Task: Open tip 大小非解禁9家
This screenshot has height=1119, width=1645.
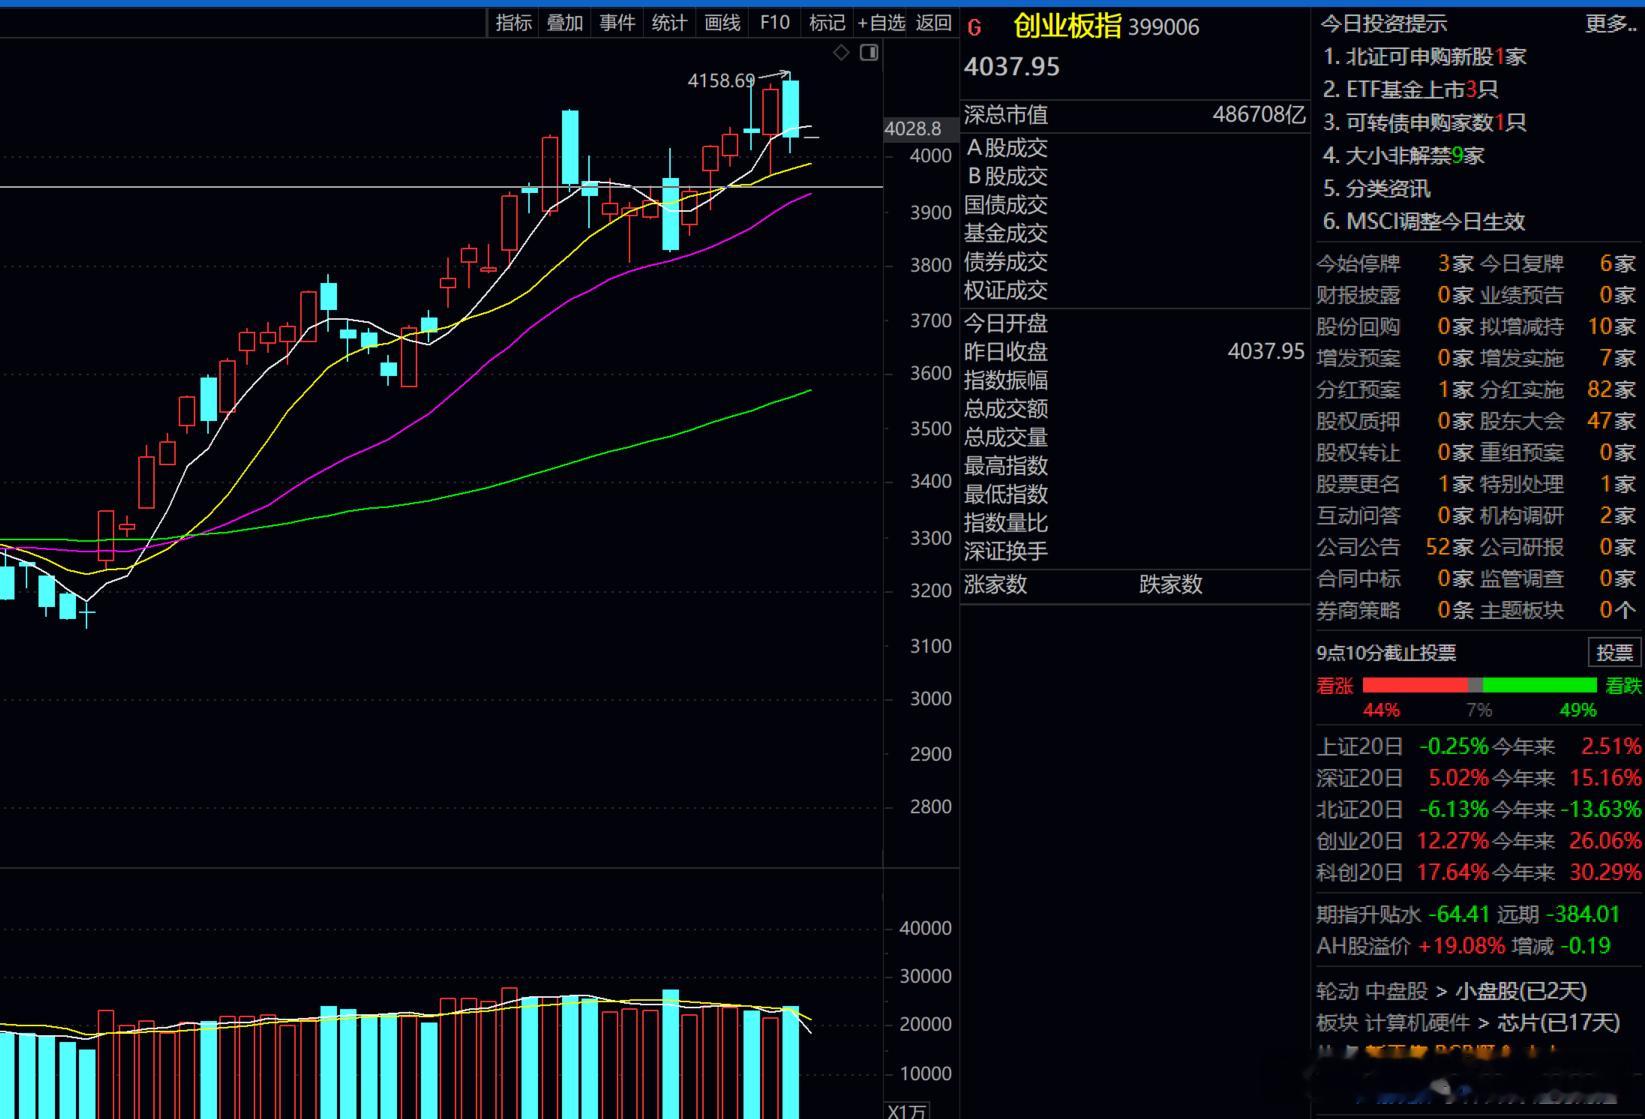Action: [1404, 156]
